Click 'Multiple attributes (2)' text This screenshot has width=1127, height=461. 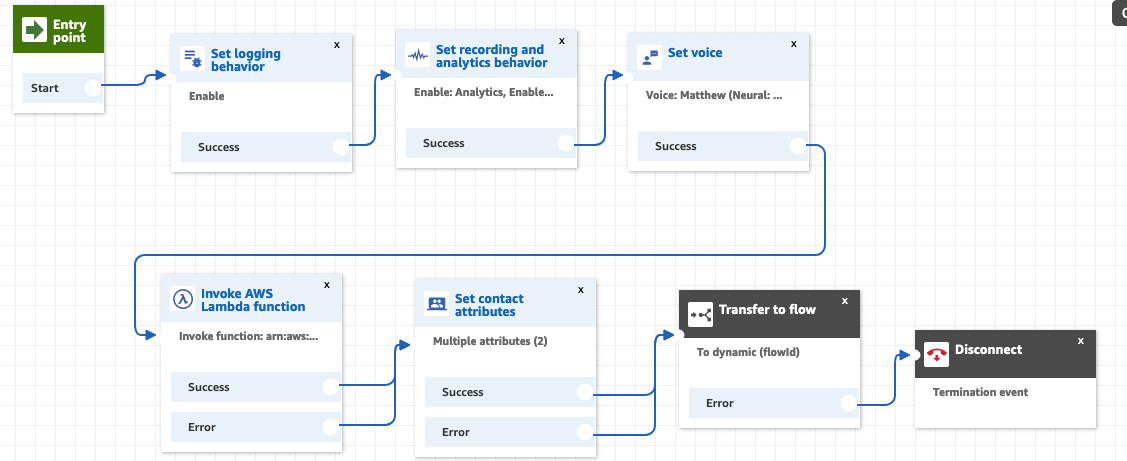(x=490, y=341)
